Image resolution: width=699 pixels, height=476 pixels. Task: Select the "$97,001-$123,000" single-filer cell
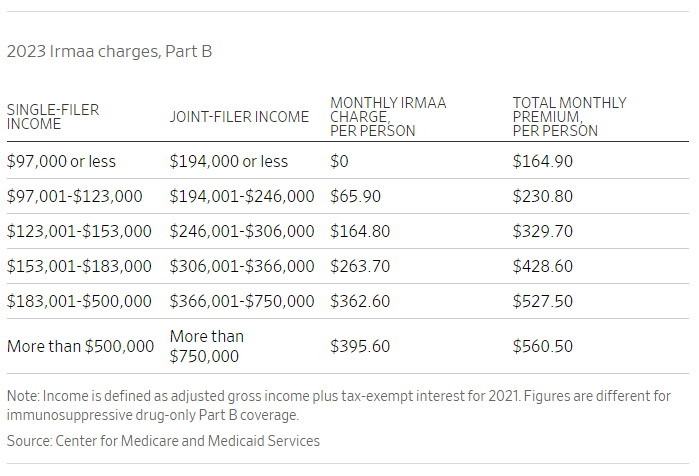point(75,196)
